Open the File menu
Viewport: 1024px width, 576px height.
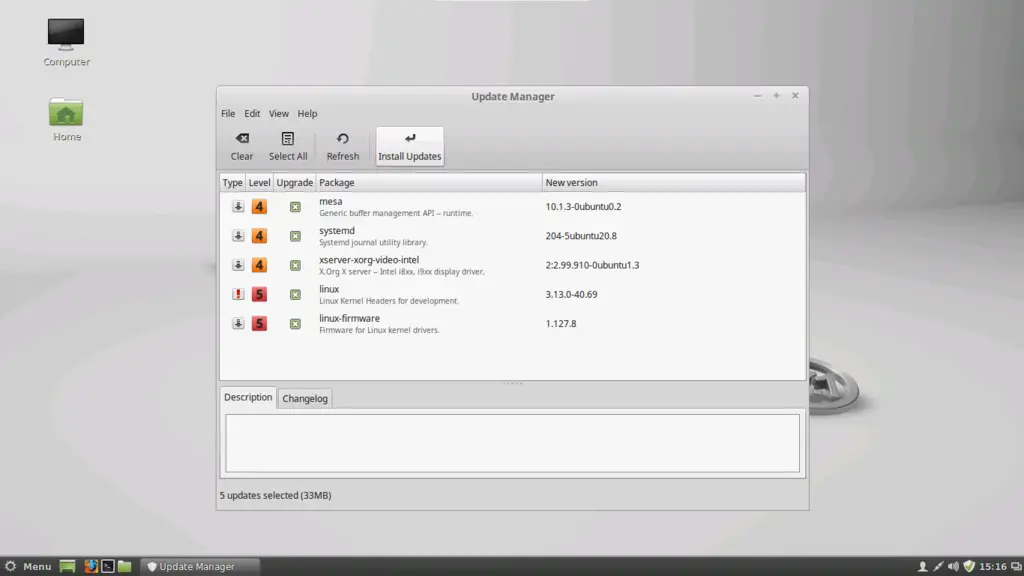[x=228, y=114]
